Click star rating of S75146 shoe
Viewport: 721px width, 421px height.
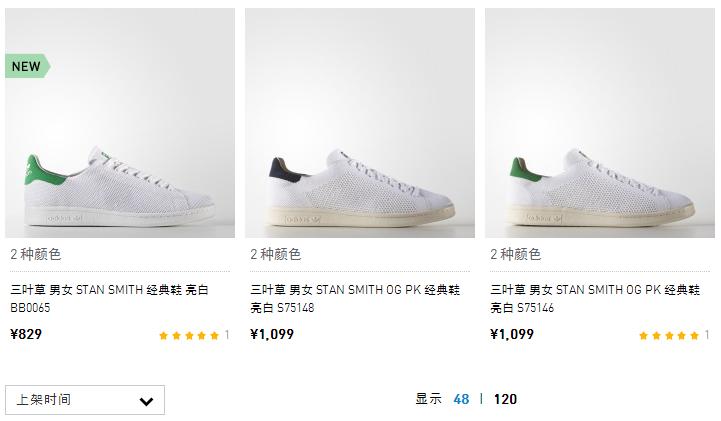(669, 336)
